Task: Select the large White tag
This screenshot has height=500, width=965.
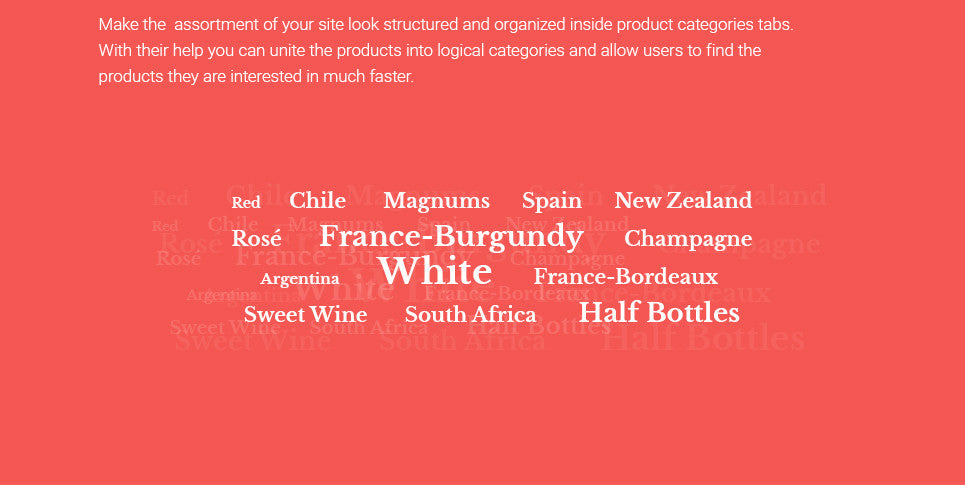Action: (x=434, y=272)
